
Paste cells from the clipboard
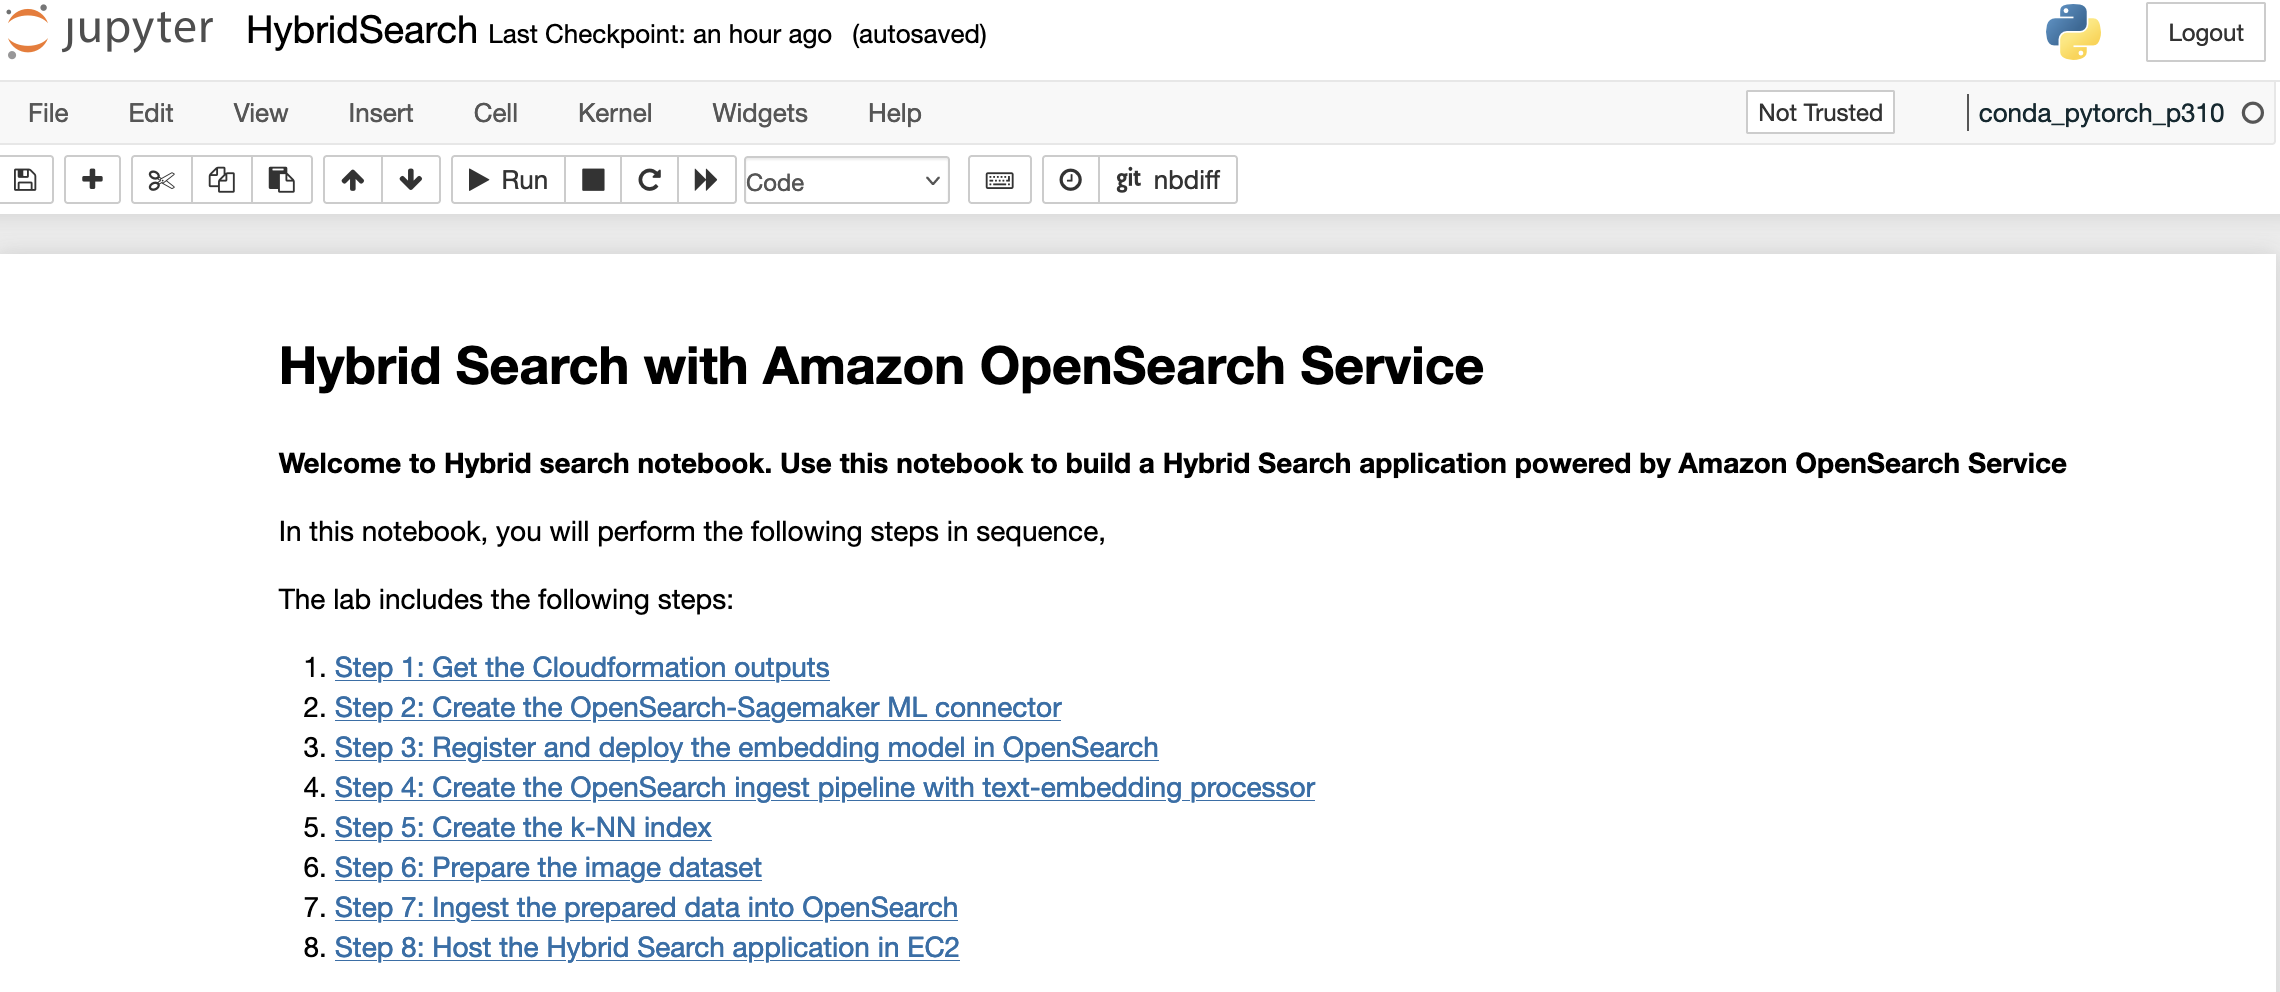281,180
